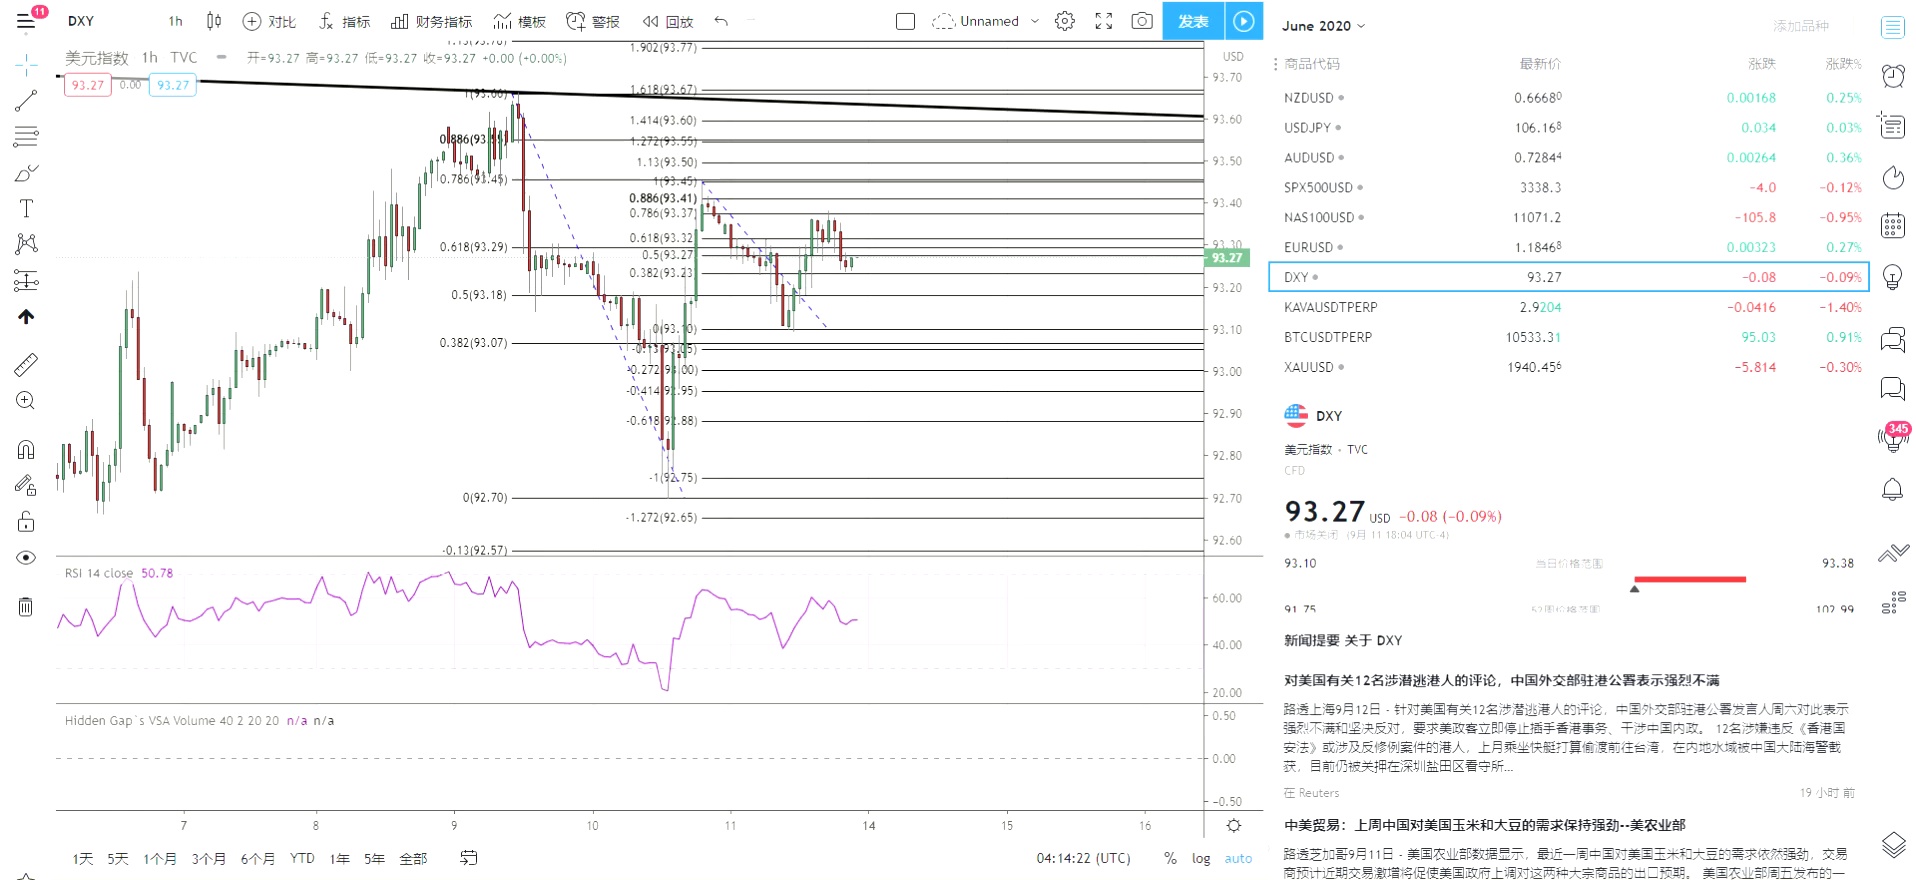This screenshot has height=880, width=1916.
Task: Set range to 全部
Action: pos(413,858)
